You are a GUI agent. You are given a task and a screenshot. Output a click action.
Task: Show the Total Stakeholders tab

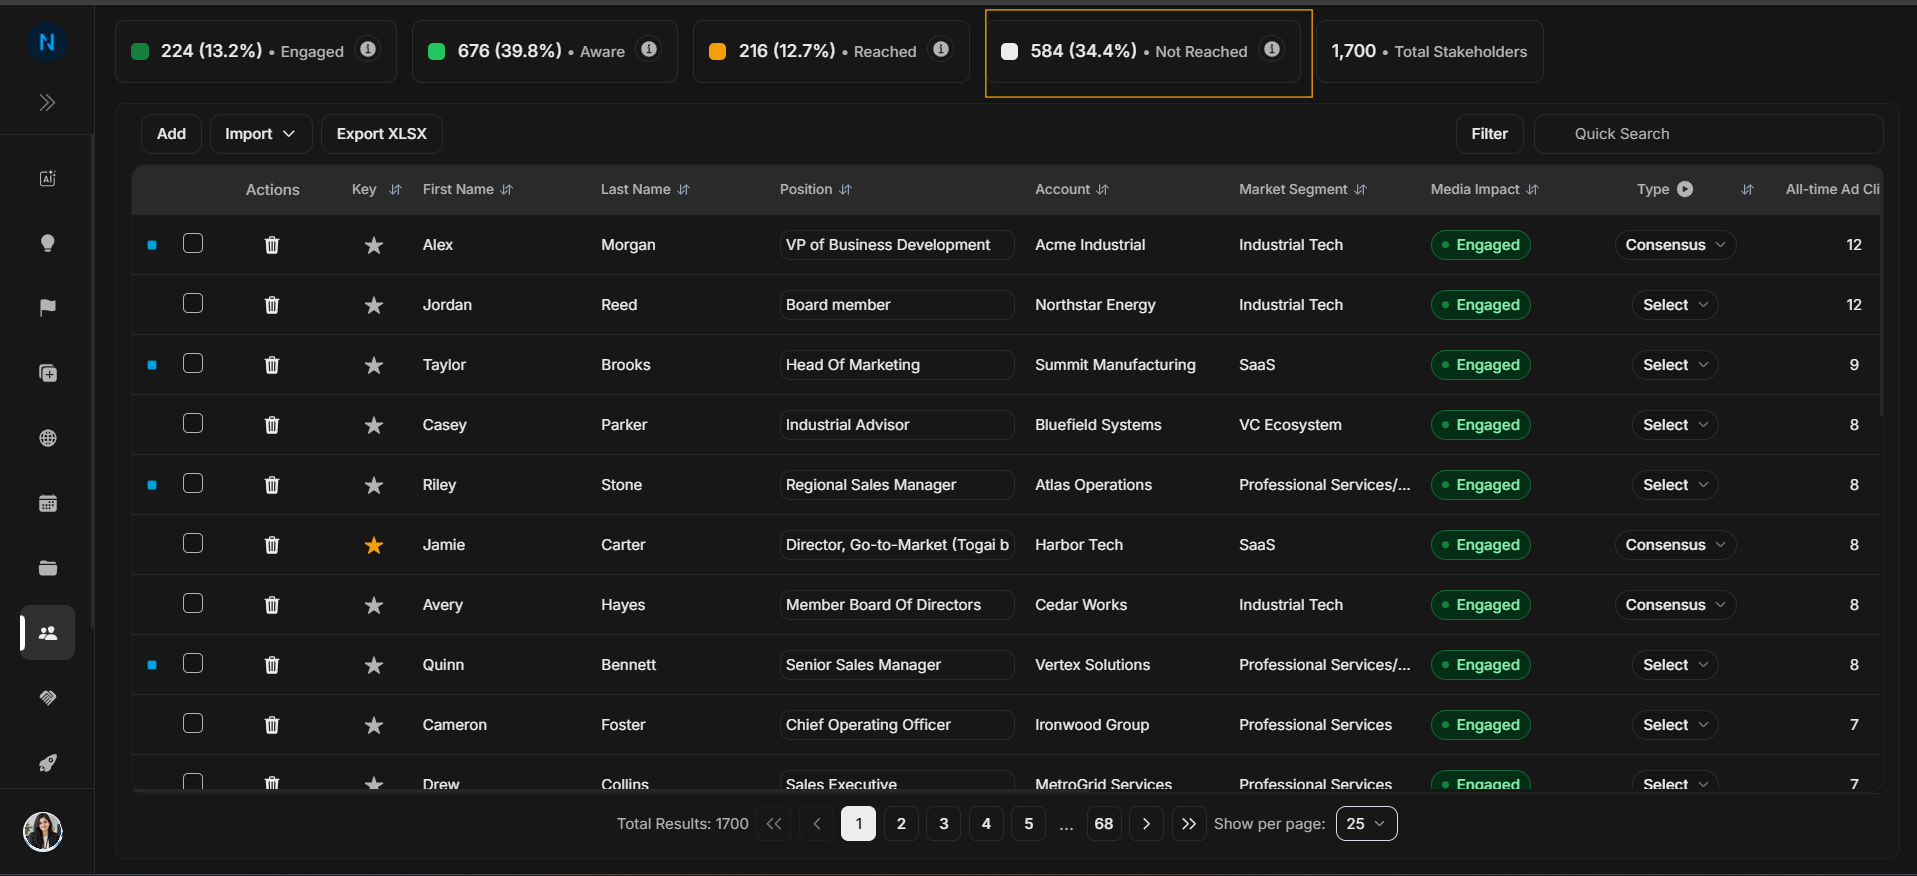click(x=1430, y=51)
